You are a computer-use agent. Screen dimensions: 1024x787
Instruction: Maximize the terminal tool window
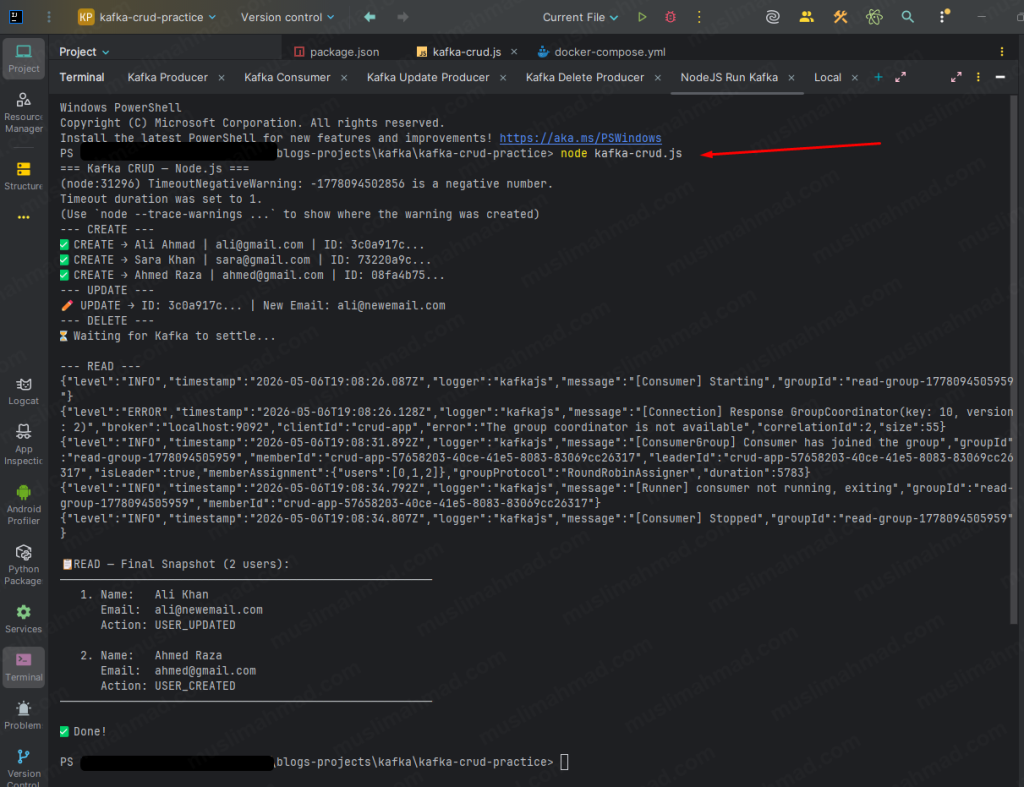tap(956, 77)
